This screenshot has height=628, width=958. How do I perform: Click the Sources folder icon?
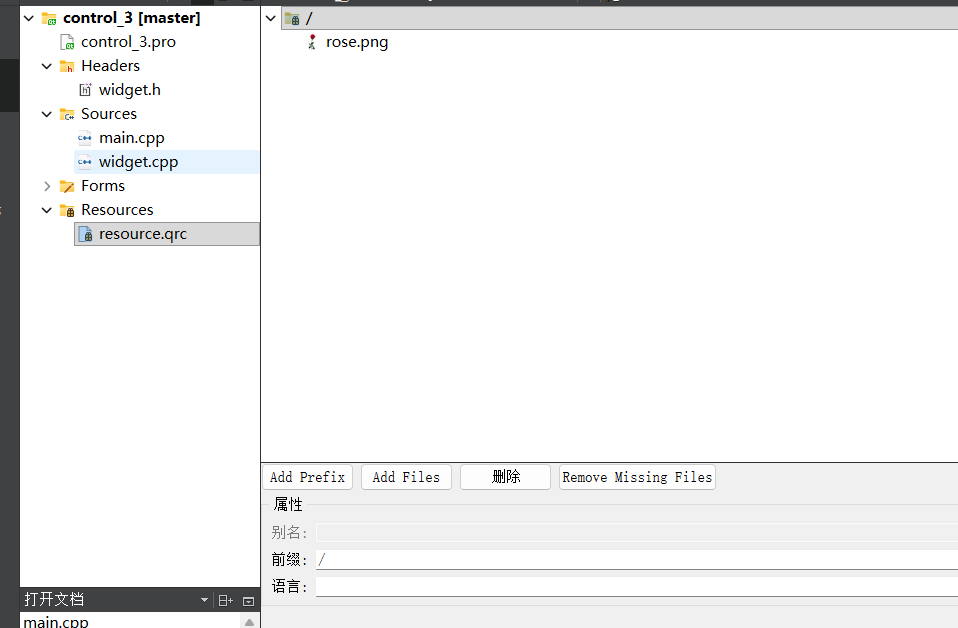pos(67,114)
